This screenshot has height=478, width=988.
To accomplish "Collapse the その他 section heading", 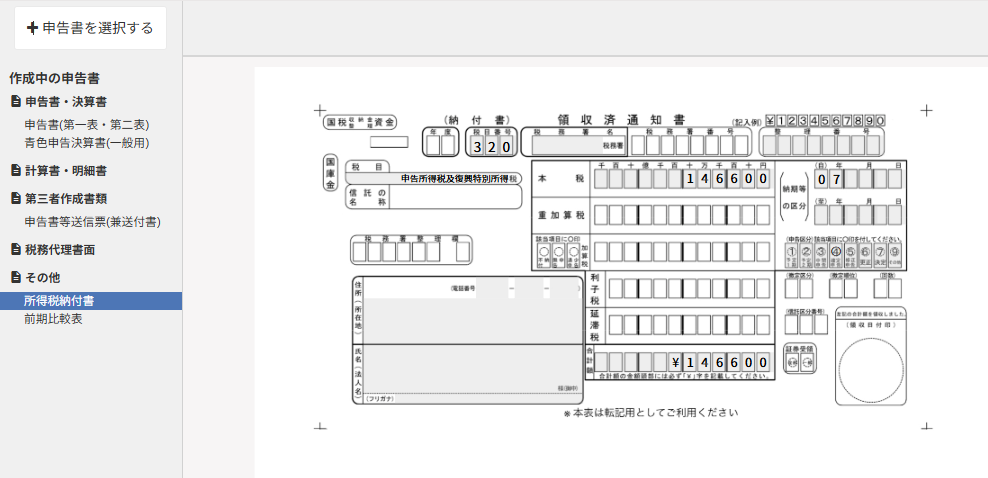I will coord(36,277).
